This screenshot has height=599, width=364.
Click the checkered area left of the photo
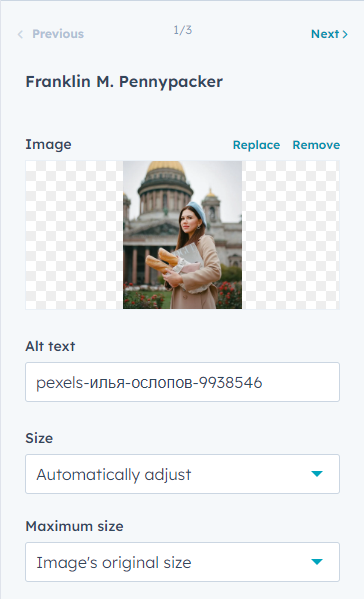click(74, 235)
